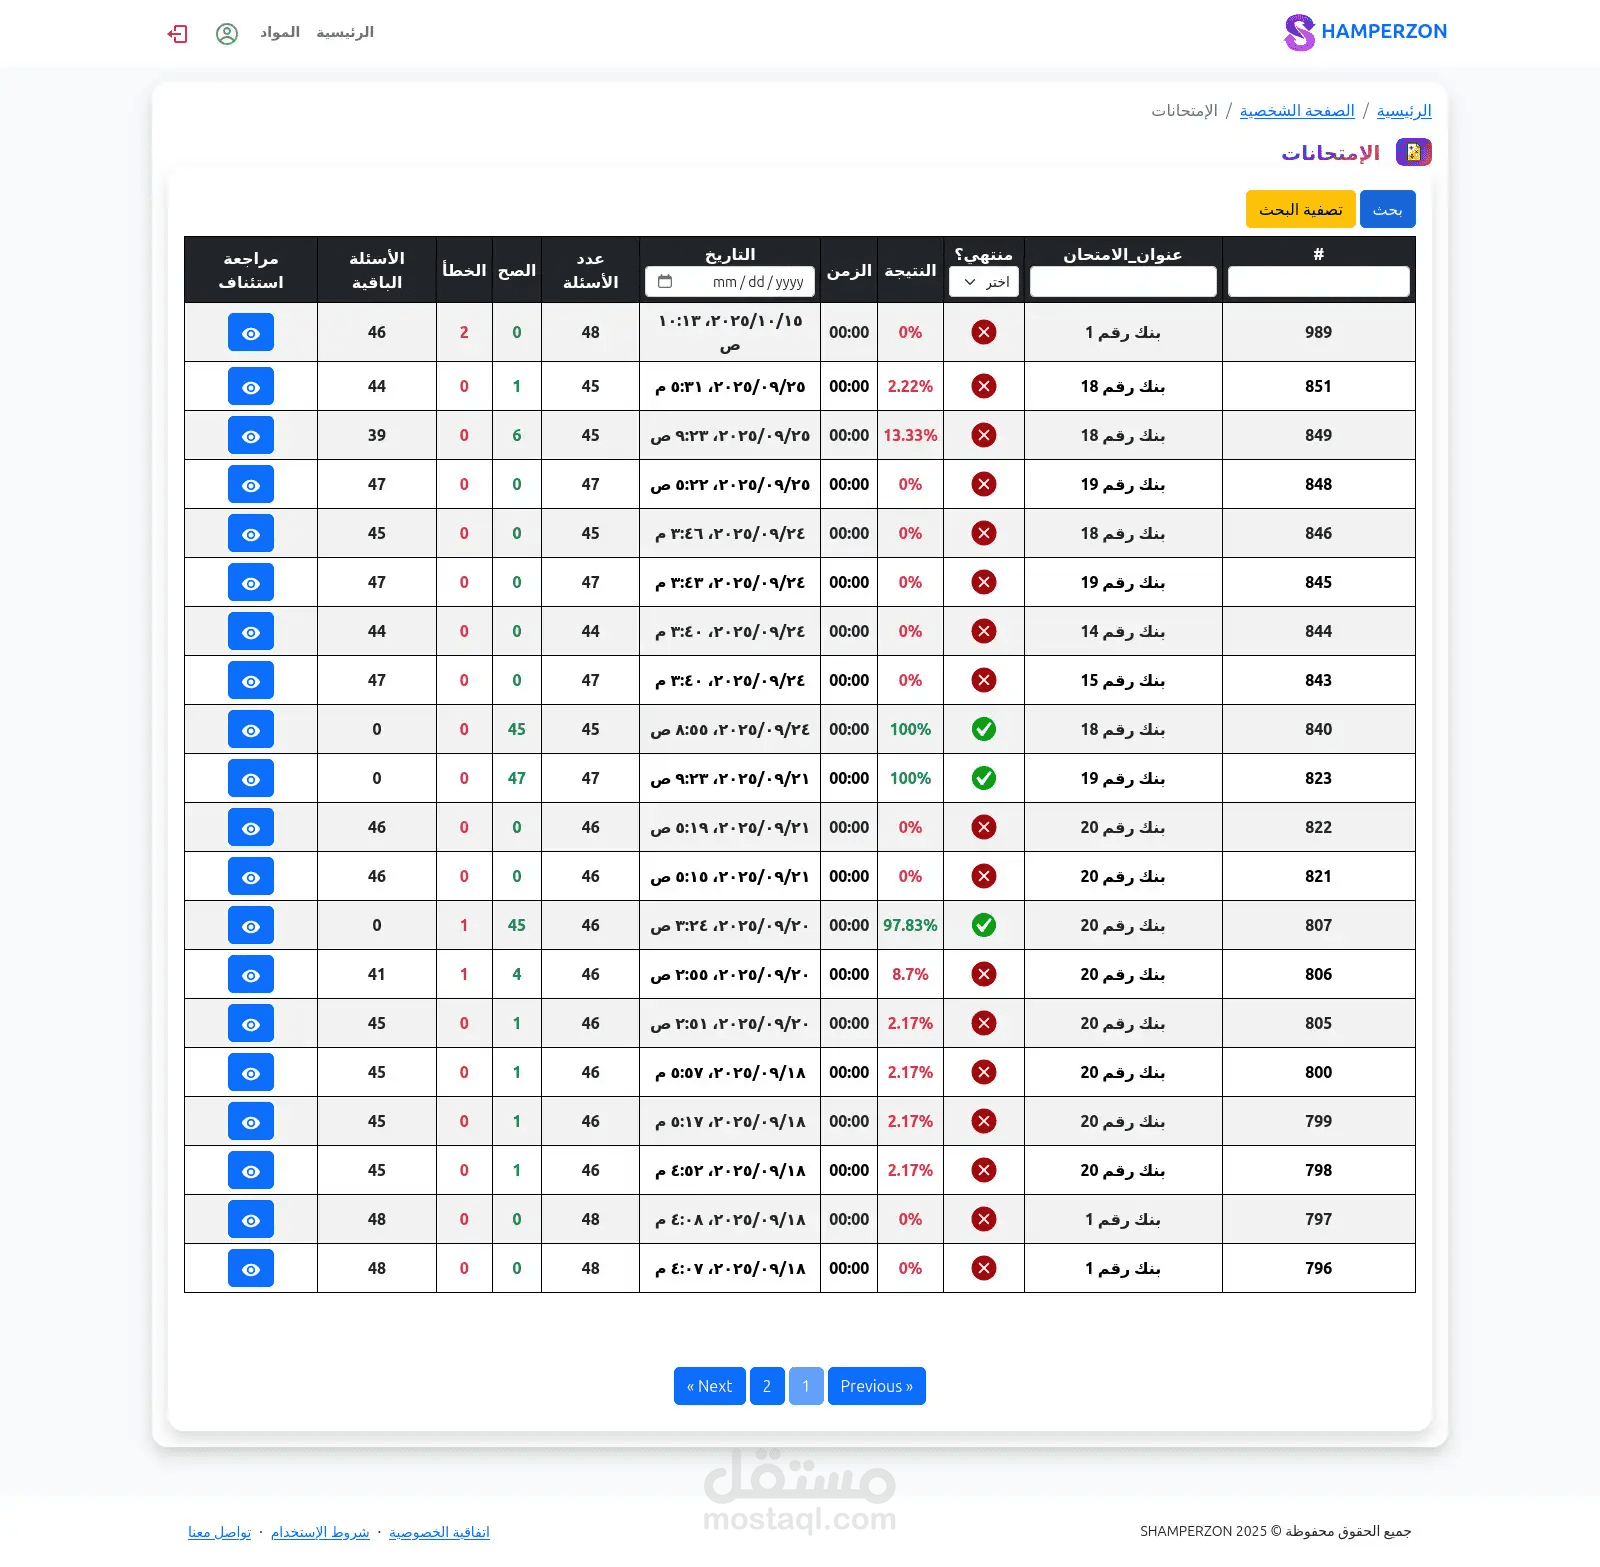Review exam 844 with eye button
Image resolution: width=1600 pixels, height=1567 pixels.
point(251,632)
